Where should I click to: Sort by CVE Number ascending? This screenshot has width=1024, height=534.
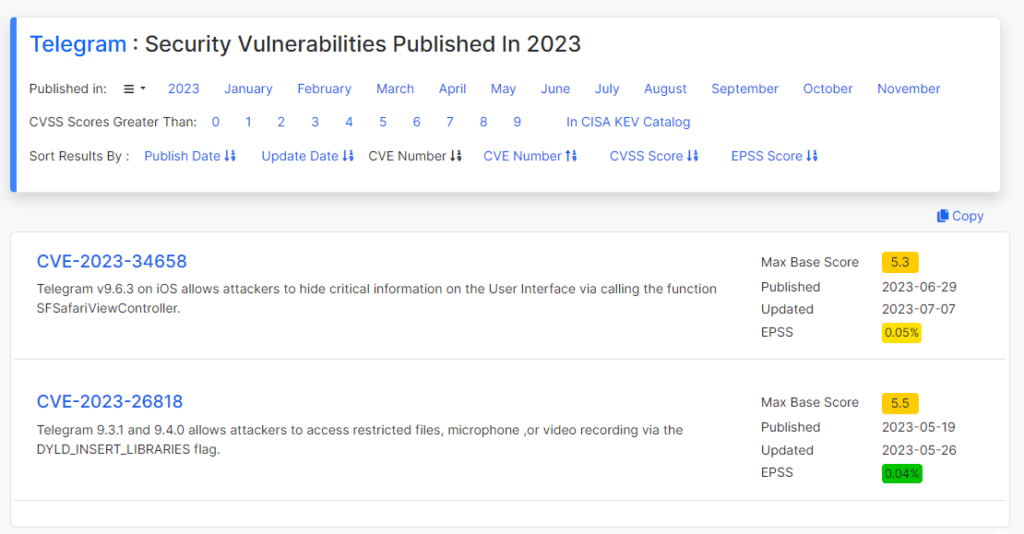pos(530,156)
